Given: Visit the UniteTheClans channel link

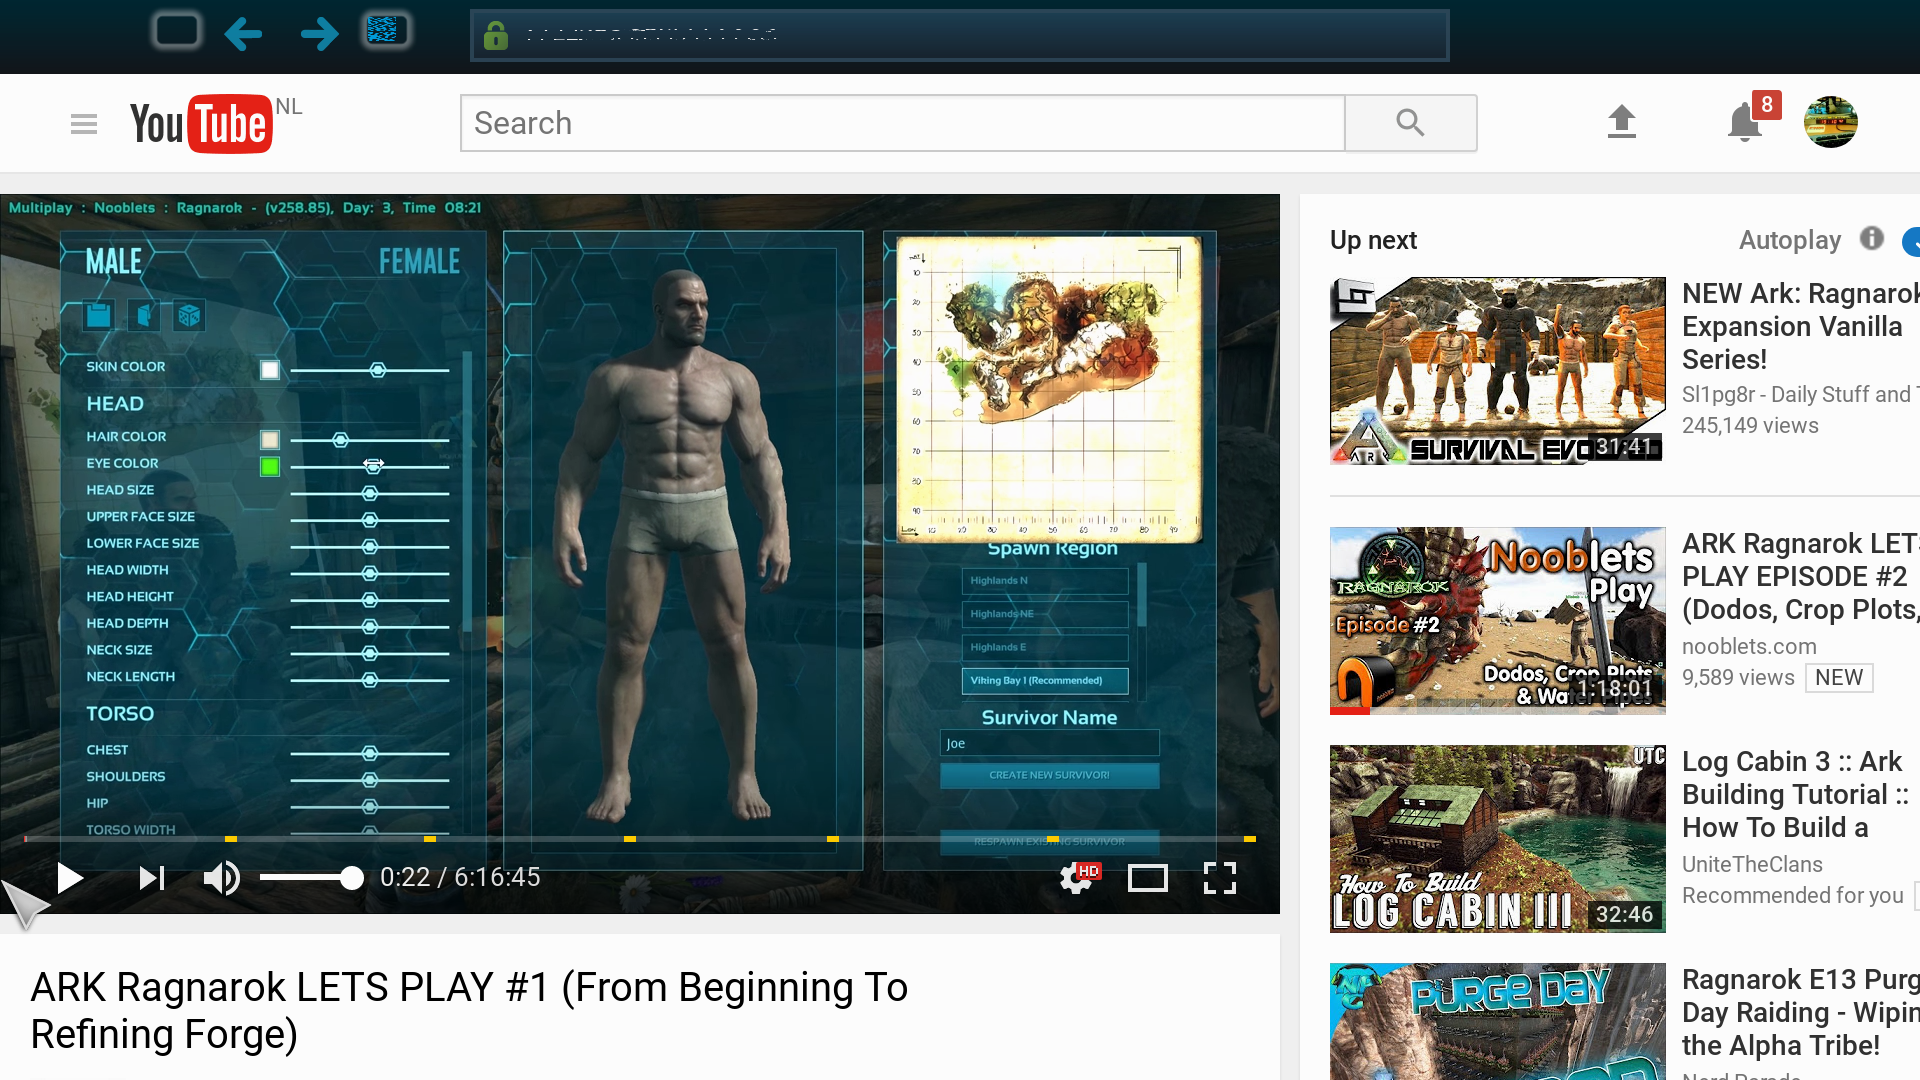Looking at the screenshot, I should pyautogui.click(x=1752, y=864).
